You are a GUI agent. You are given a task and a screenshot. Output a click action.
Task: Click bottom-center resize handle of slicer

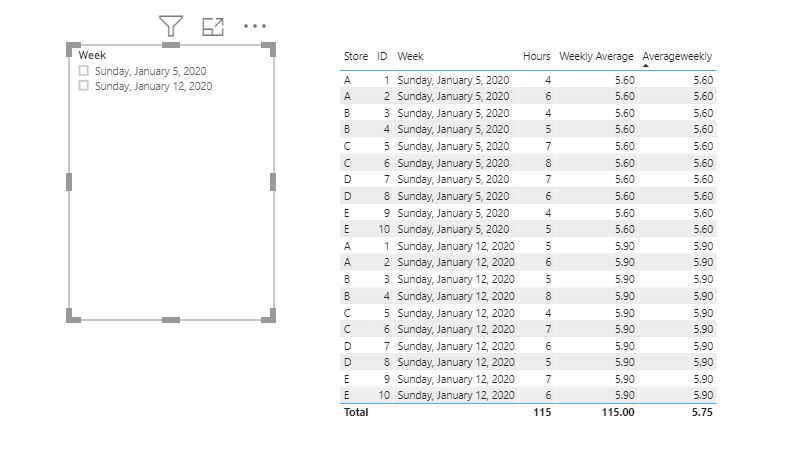pos(171,320)
